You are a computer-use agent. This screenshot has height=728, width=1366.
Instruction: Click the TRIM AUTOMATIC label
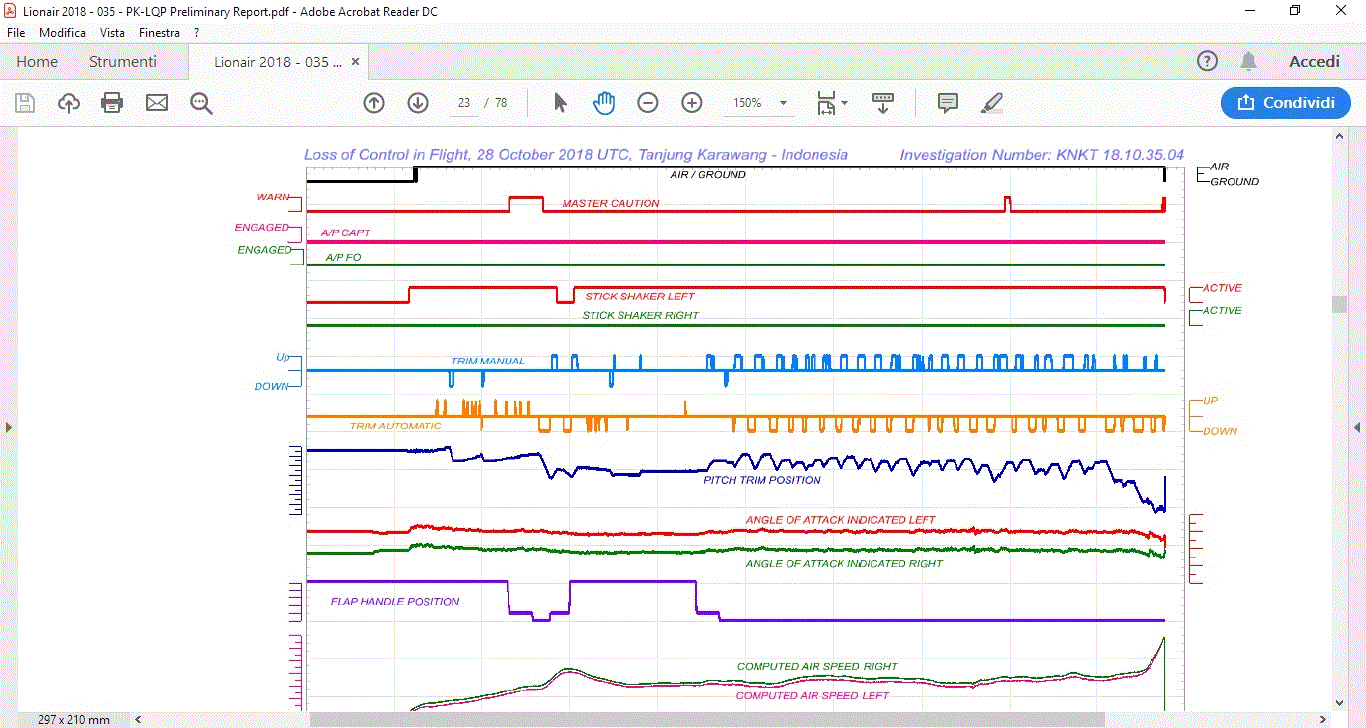click(395, 426)
